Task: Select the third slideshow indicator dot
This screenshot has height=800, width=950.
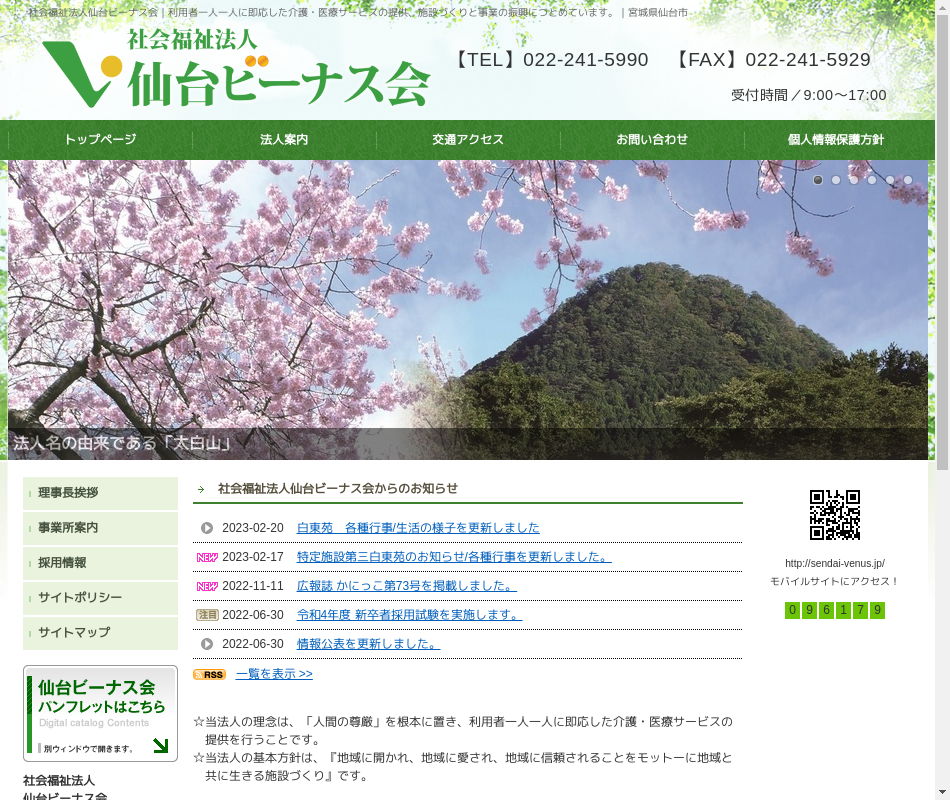Action: click(x=854, y=180)
